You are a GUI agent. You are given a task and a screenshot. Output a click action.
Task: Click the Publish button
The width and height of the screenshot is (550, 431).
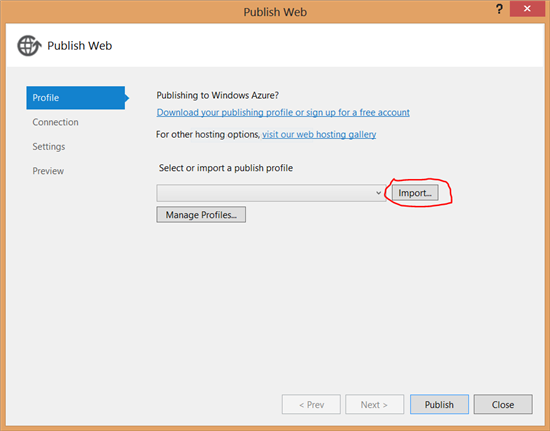tap(439, 404)
